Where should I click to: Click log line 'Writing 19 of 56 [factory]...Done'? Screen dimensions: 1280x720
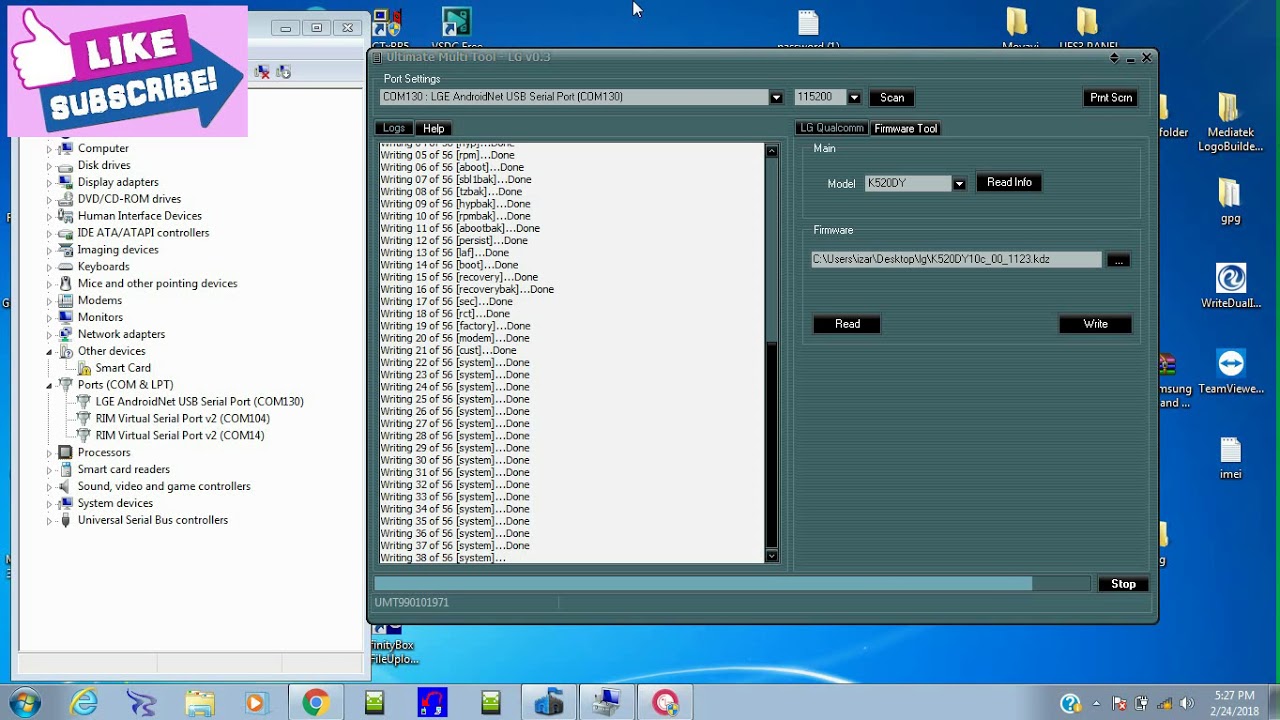pos(455,326)
